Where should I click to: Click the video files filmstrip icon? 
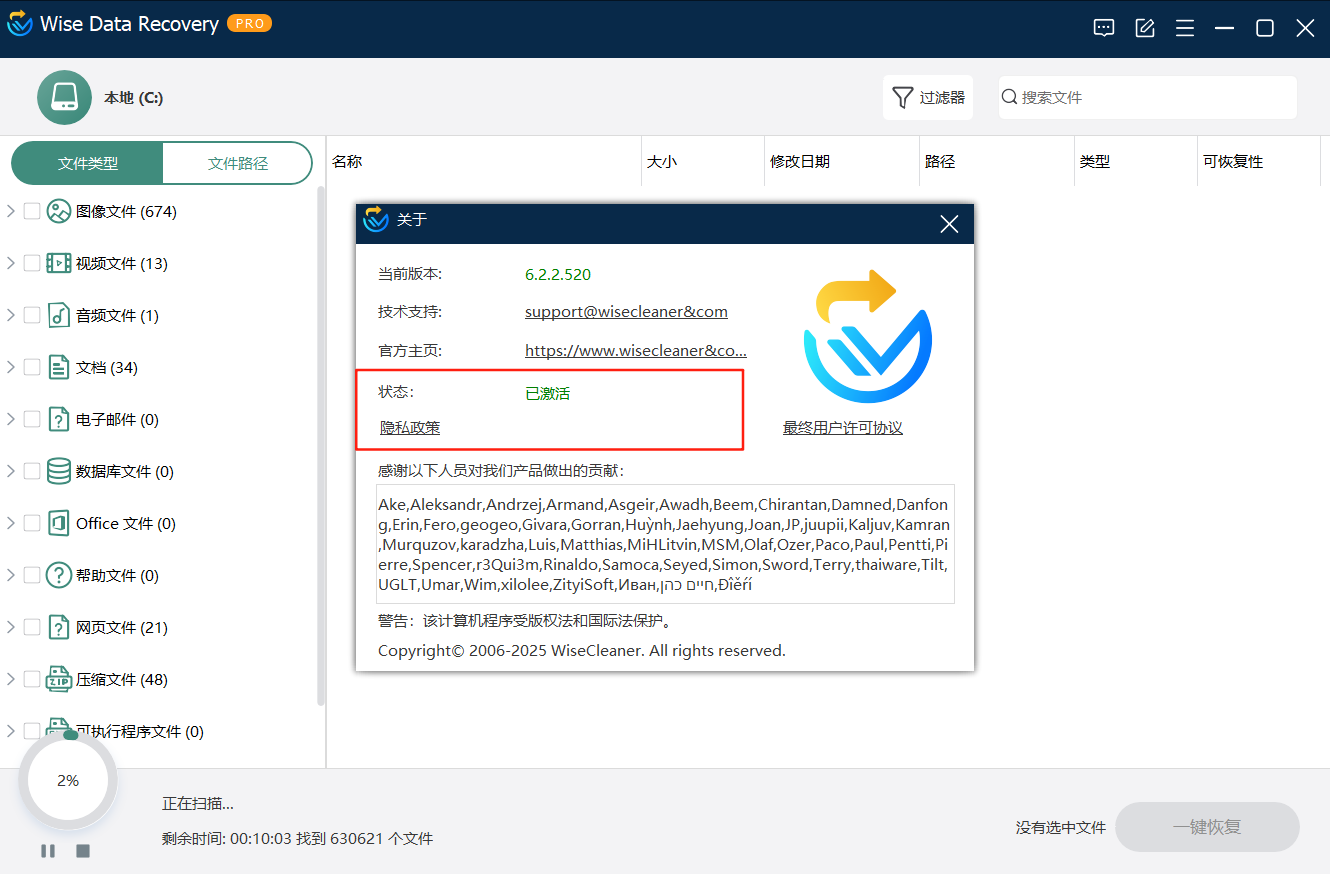[59, 263]
